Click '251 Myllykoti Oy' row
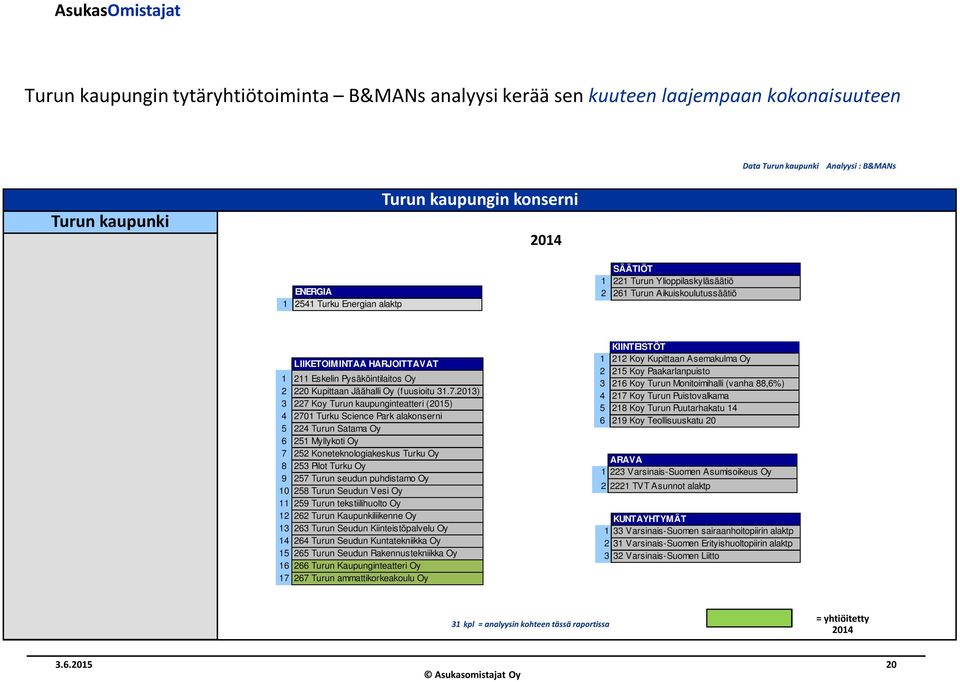 click(x=387, y=441)
